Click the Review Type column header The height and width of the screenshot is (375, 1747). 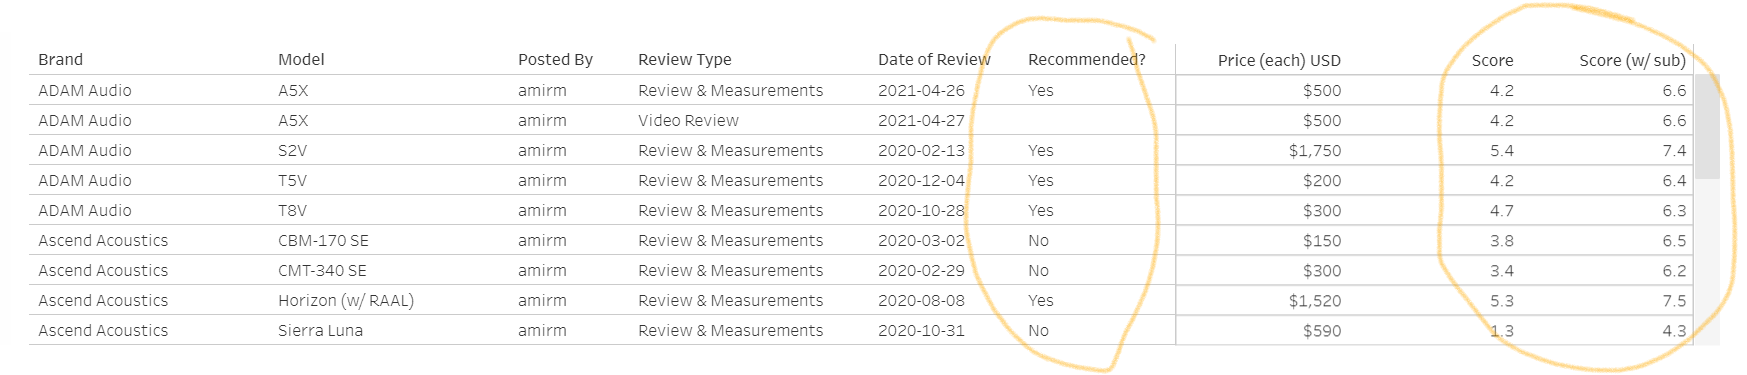click(x=685, y=60)
